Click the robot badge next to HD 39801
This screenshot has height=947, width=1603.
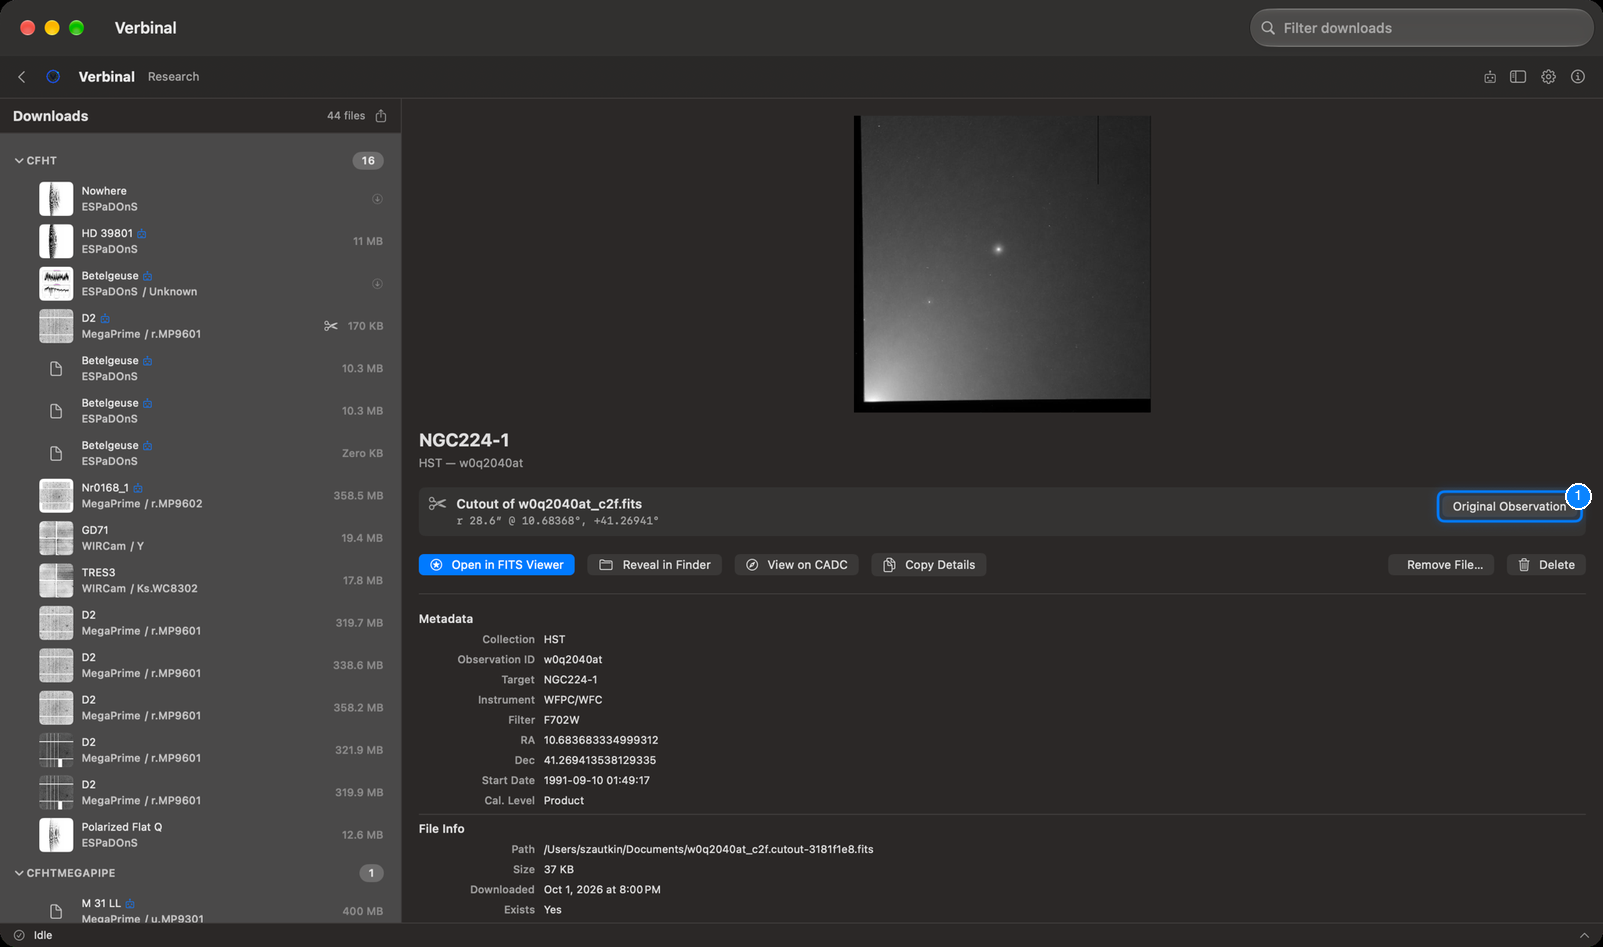[142, 234]
